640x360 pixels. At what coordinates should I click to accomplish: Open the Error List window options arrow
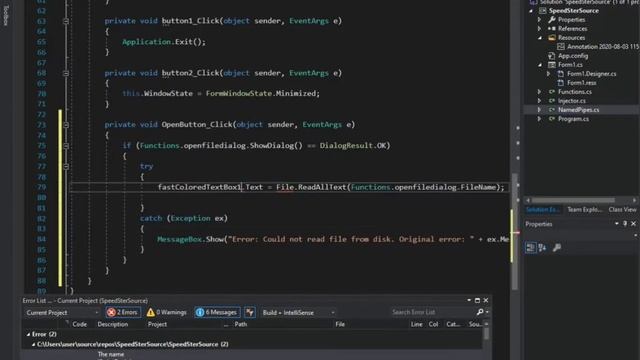pos(469,300)
